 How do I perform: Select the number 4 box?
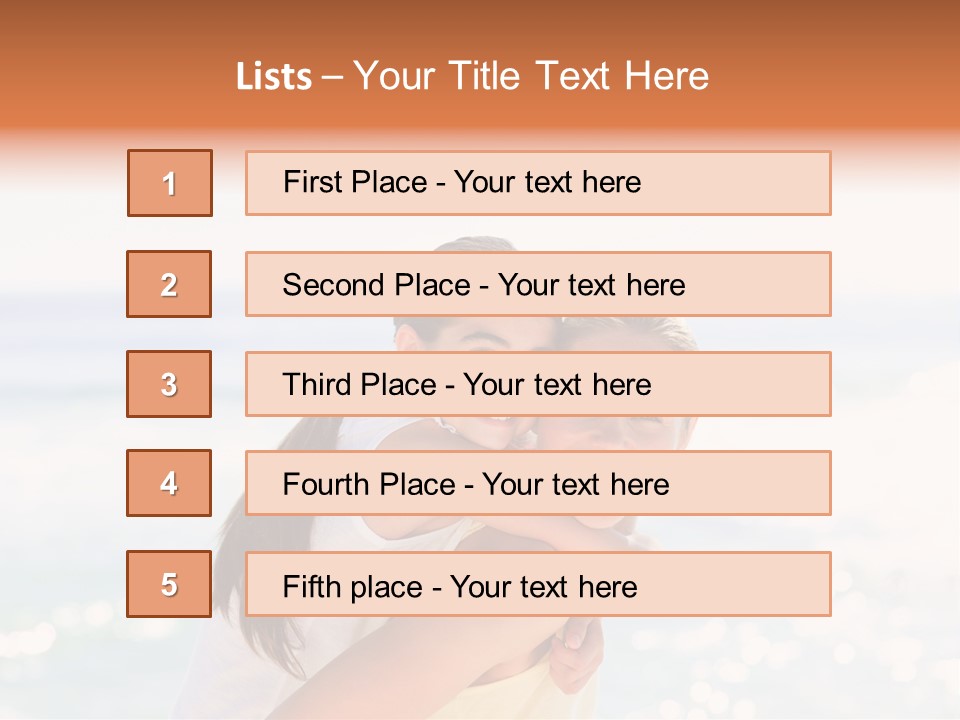169,483
